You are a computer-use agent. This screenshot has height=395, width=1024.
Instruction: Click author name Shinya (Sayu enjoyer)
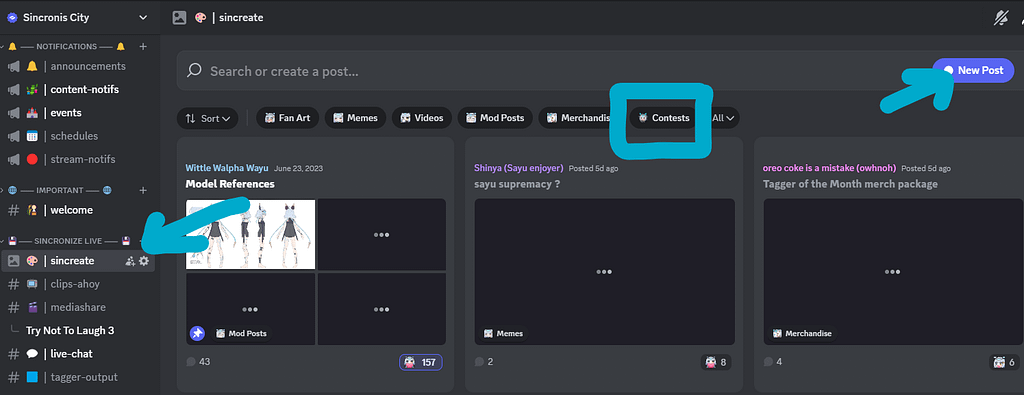(519, 168)
